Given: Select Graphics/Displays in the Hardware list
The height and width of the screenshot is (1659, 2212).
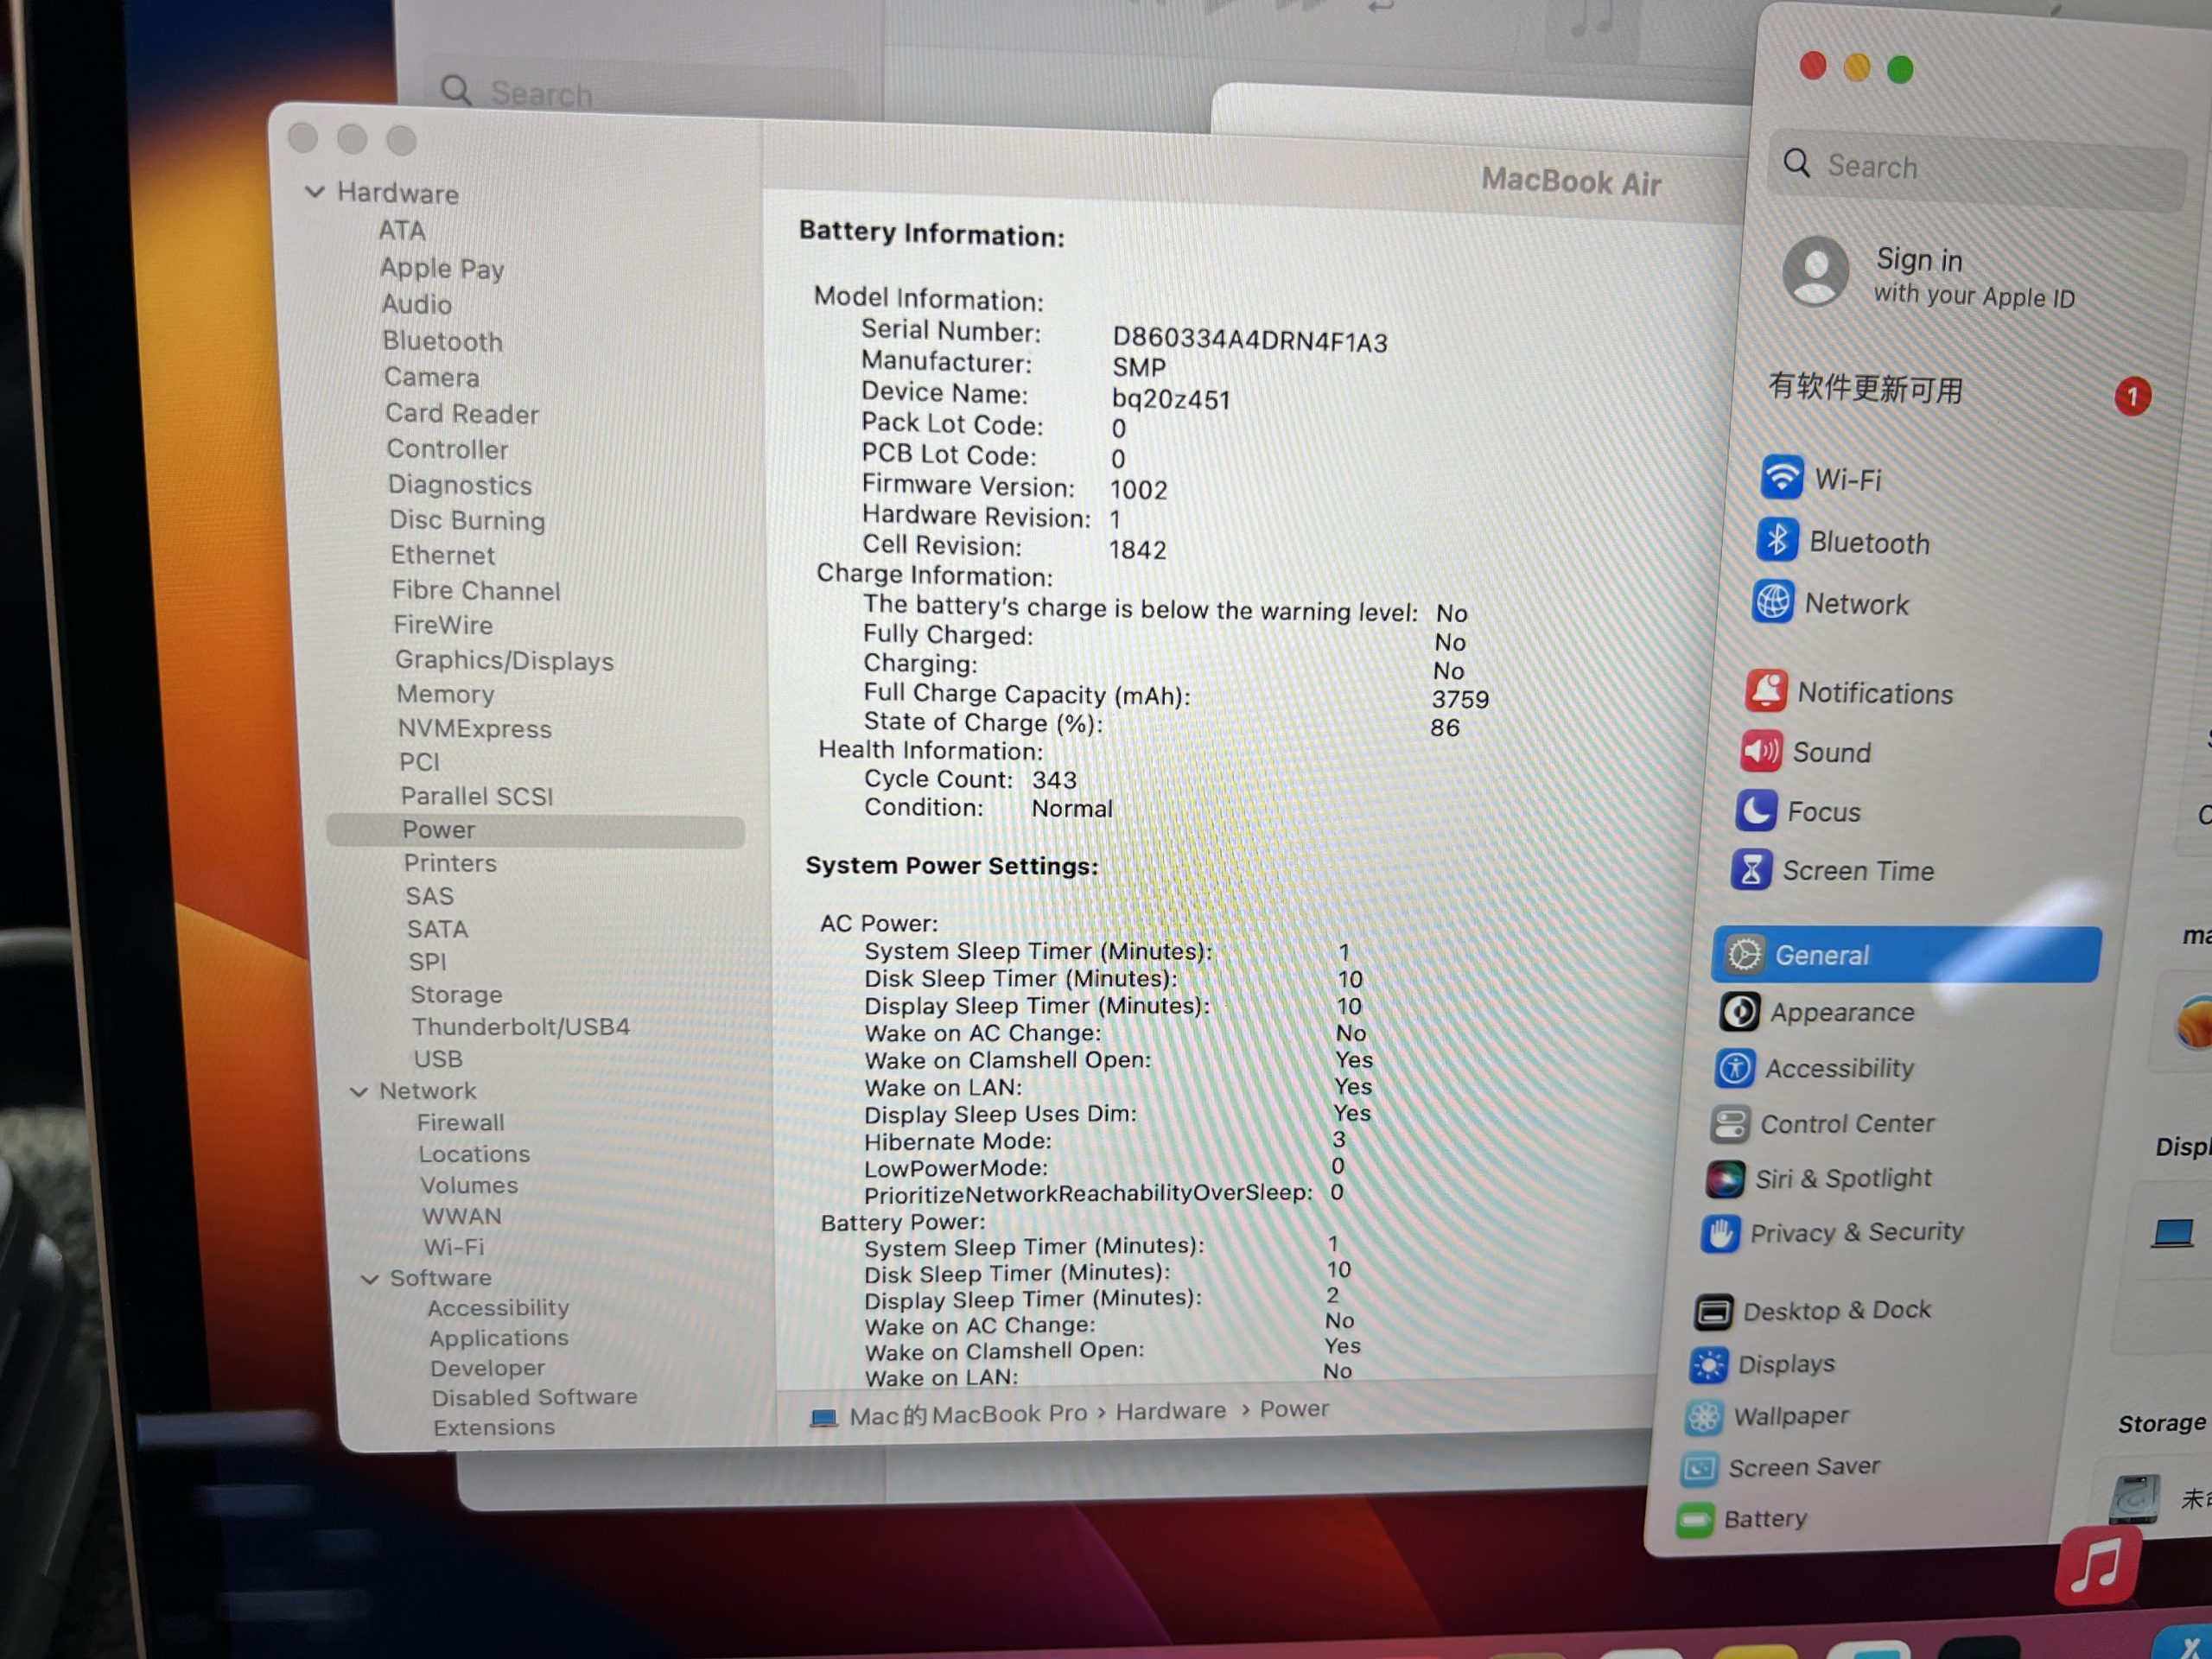Looking at the screenshot, I should point(505,660).
